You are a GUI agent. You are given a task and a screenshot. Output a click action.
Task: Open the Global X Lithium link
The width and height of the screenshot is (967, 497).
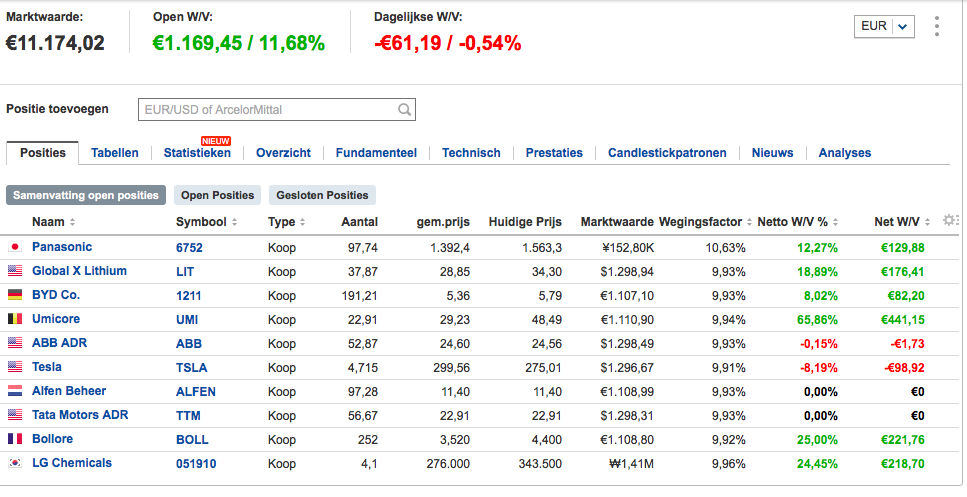point(79,271)
